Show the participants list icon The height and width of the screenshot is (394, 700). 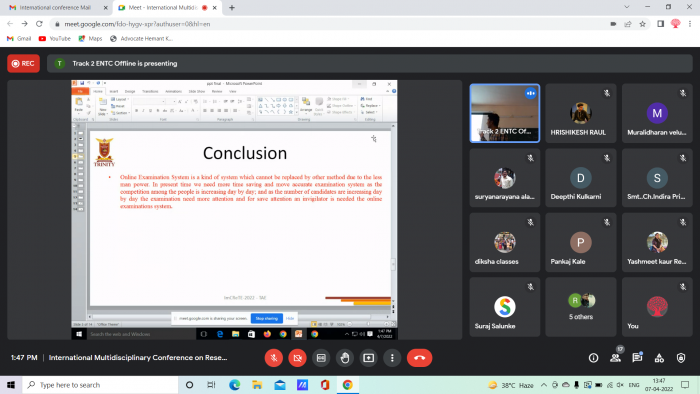coord(616,358)
